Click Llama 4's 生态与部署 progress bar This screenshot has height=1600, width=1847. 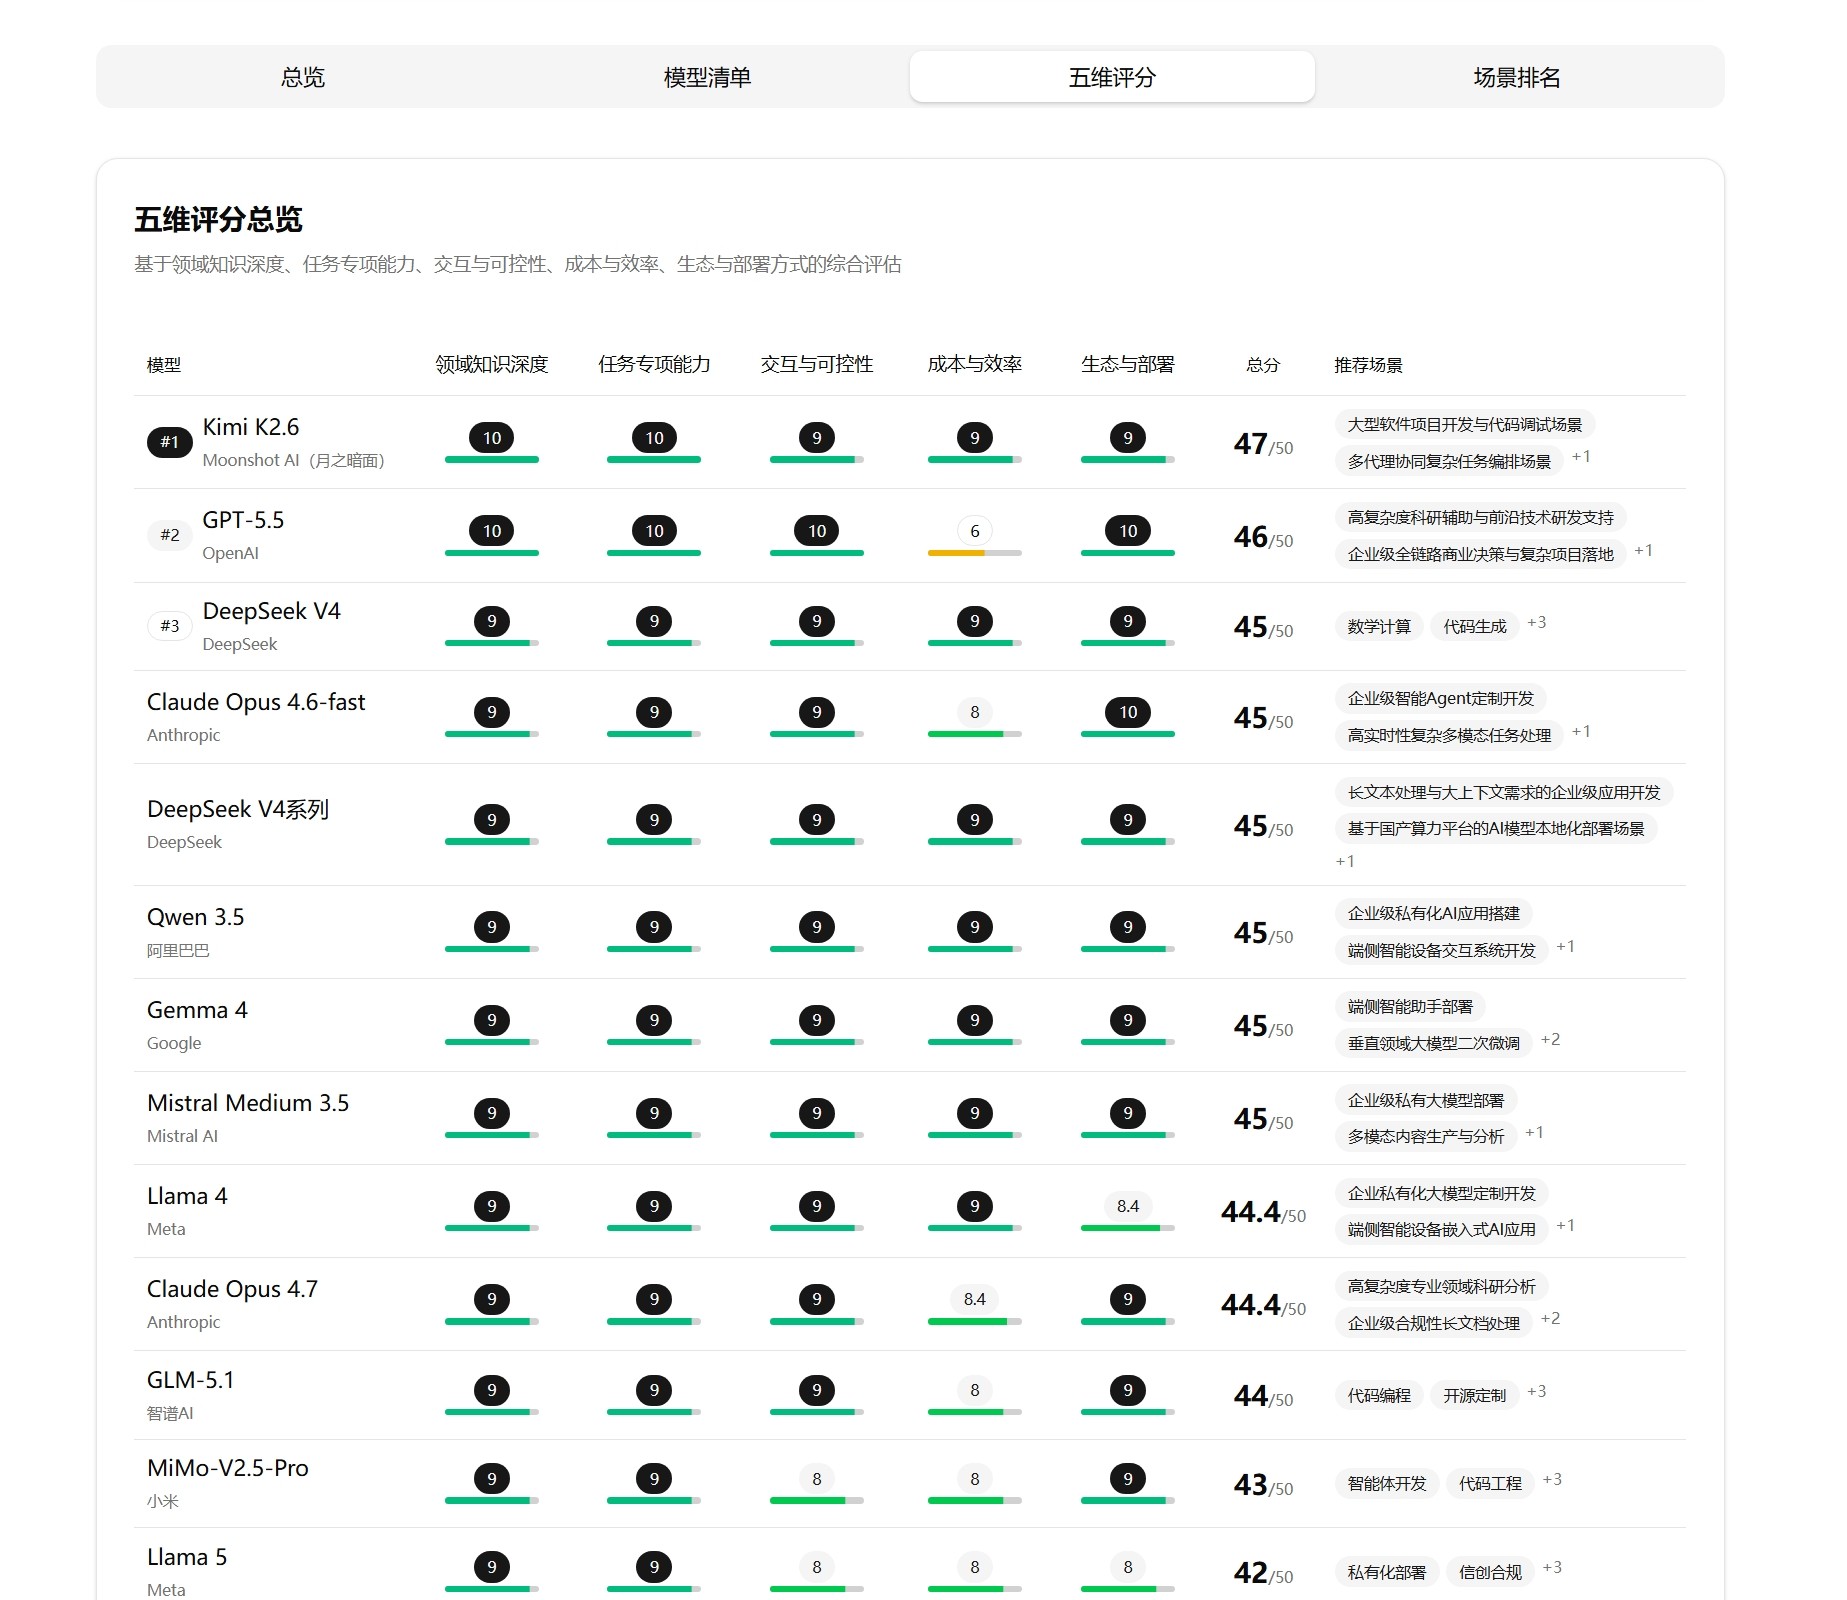click(1128, 1228)
